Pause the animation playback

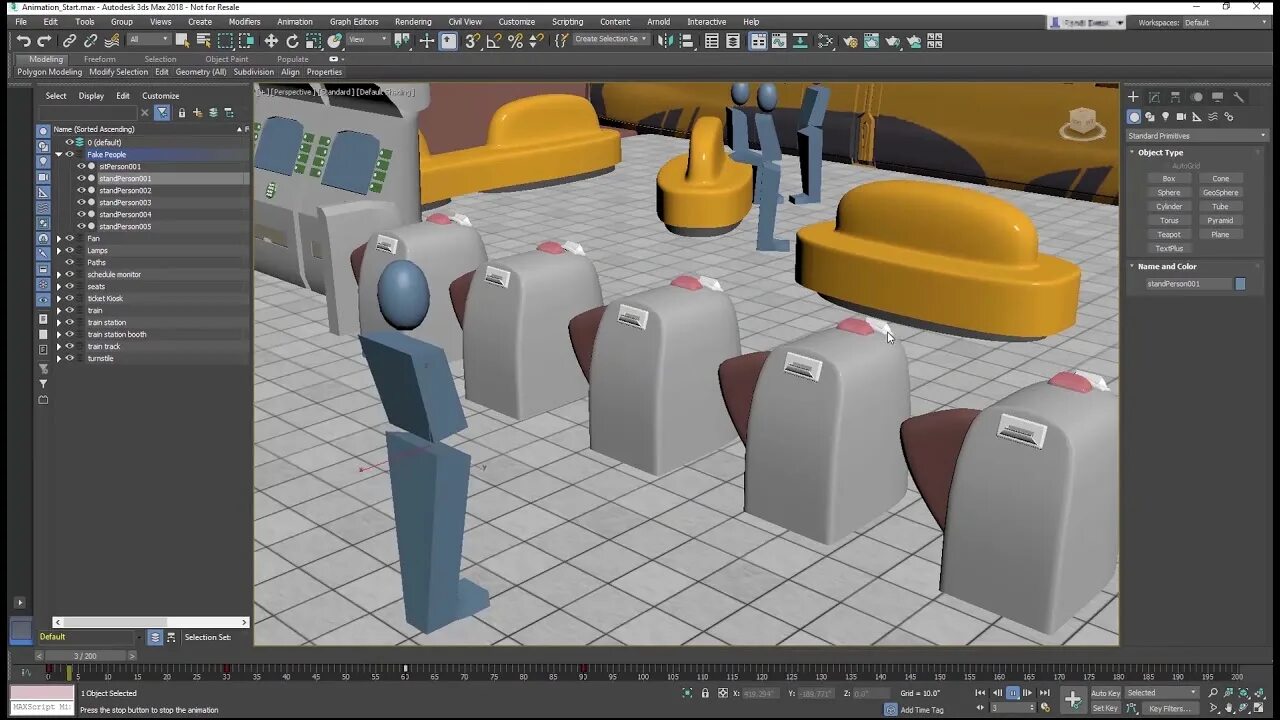(x=1013, y=693)
